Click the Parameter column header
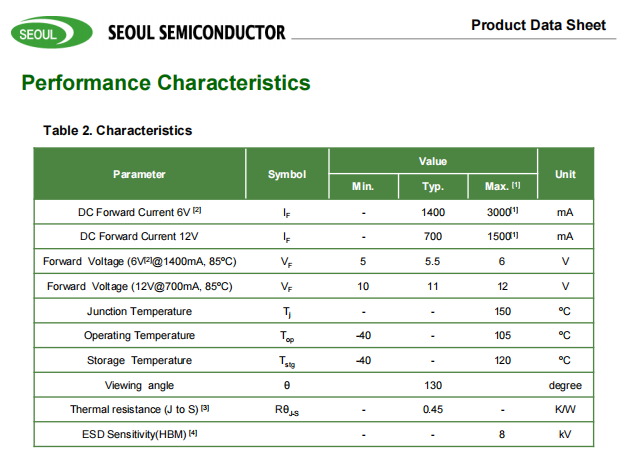The image size is (624, 473). tap(139, 174)
